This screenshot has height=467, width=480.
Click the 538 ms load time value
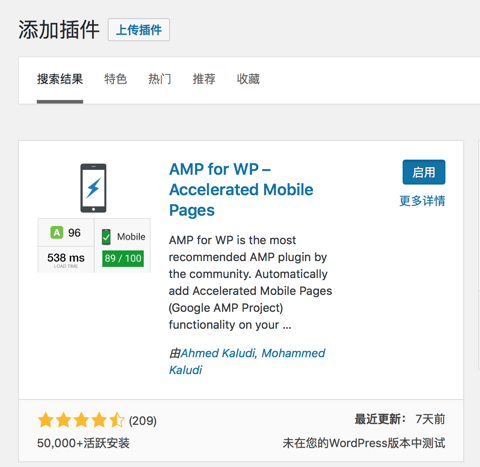click(x=66, y=258)
